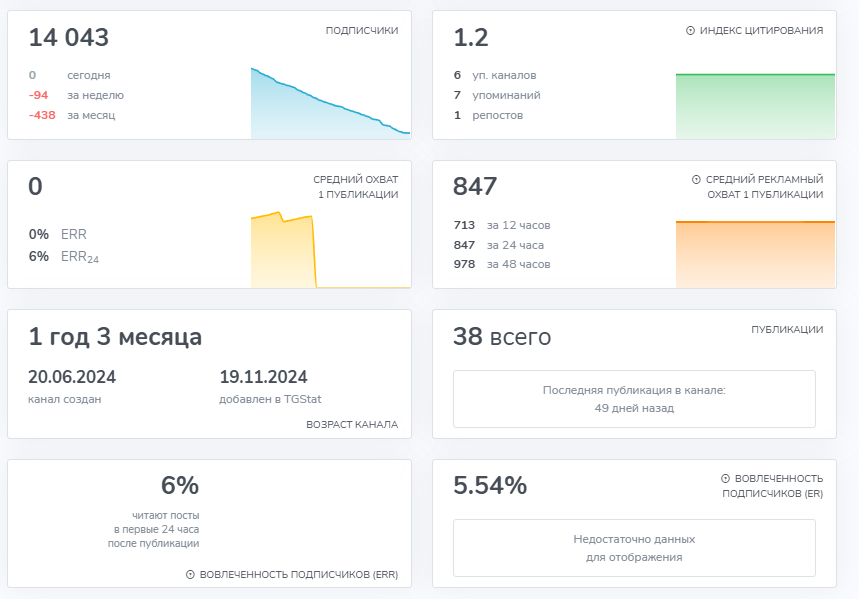Click icon before ВОВЛЕЧЕННОСТЬ ПОДПИСЧИКОВ (ERR) label

pos(190,575)
